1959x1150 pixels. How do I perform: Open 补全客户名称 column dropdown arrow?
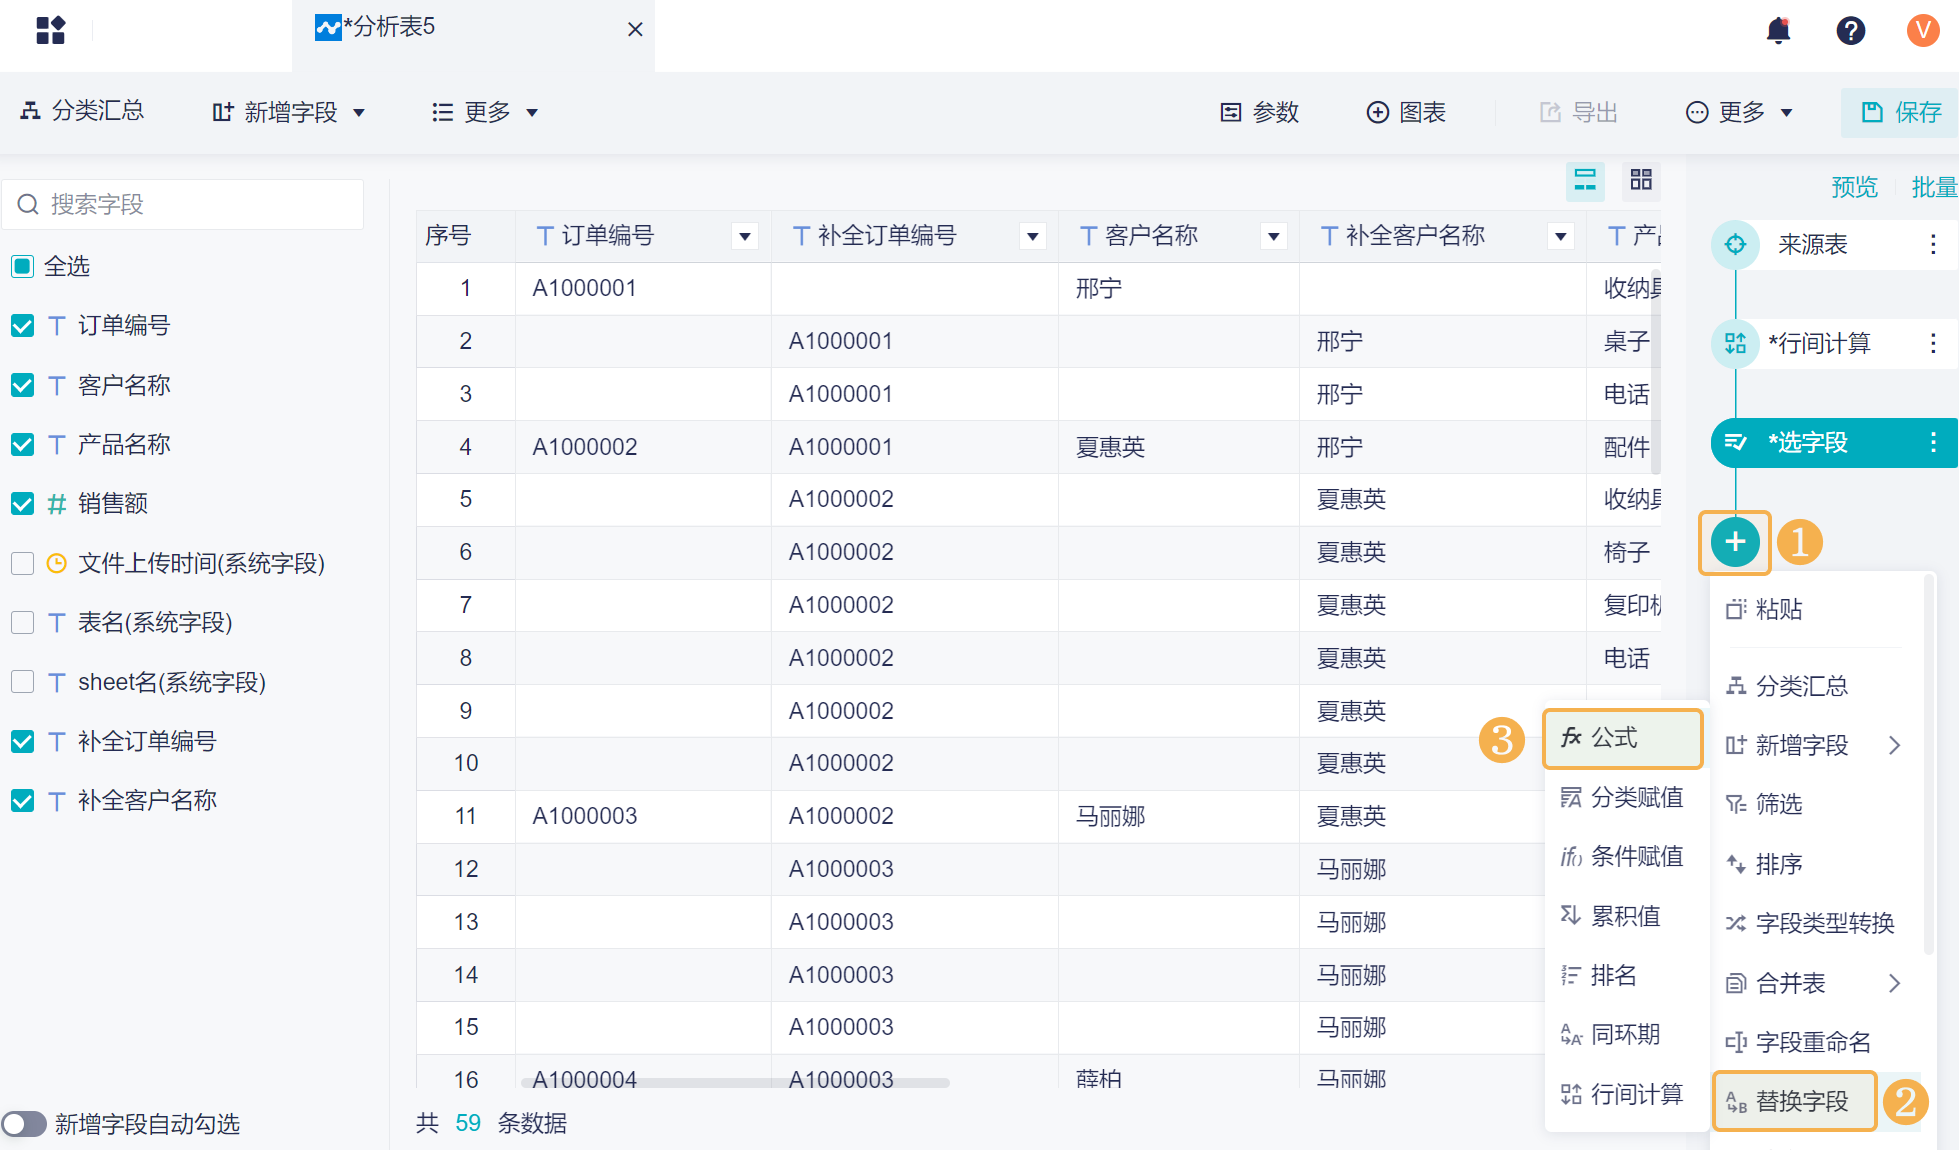[1560, 236]
